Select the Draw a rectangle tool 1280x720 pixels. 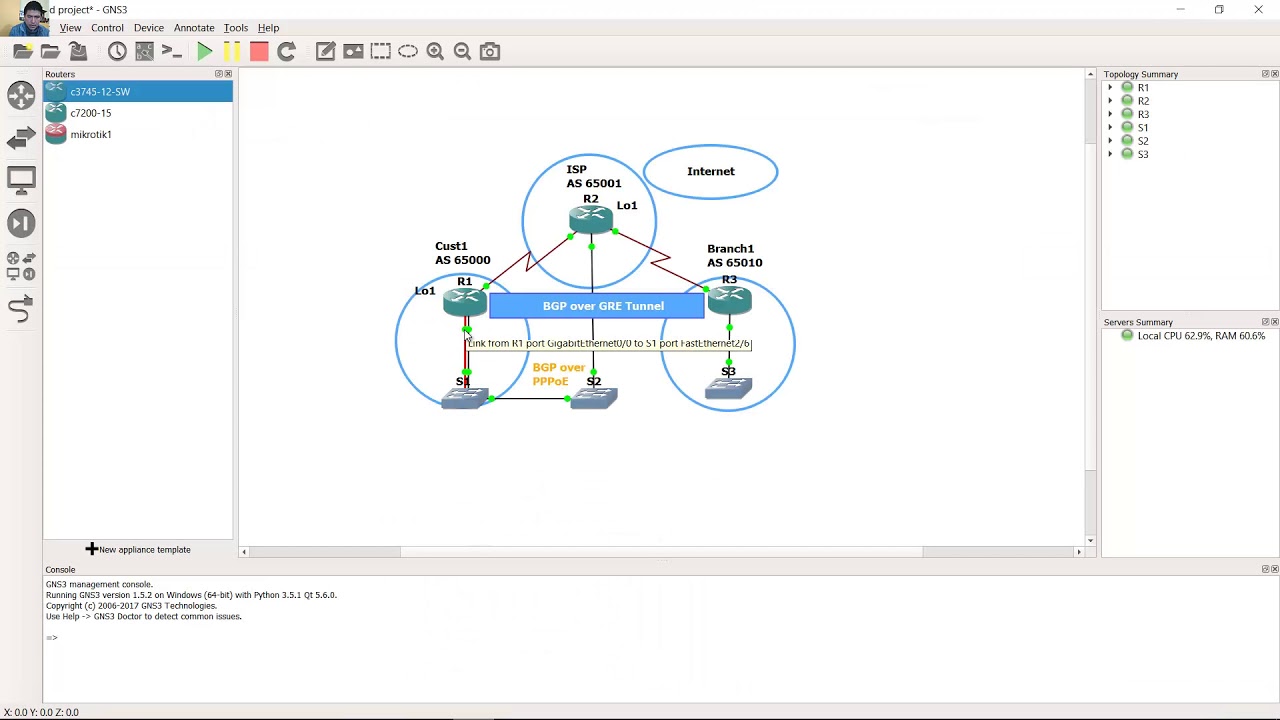point(380,51)
